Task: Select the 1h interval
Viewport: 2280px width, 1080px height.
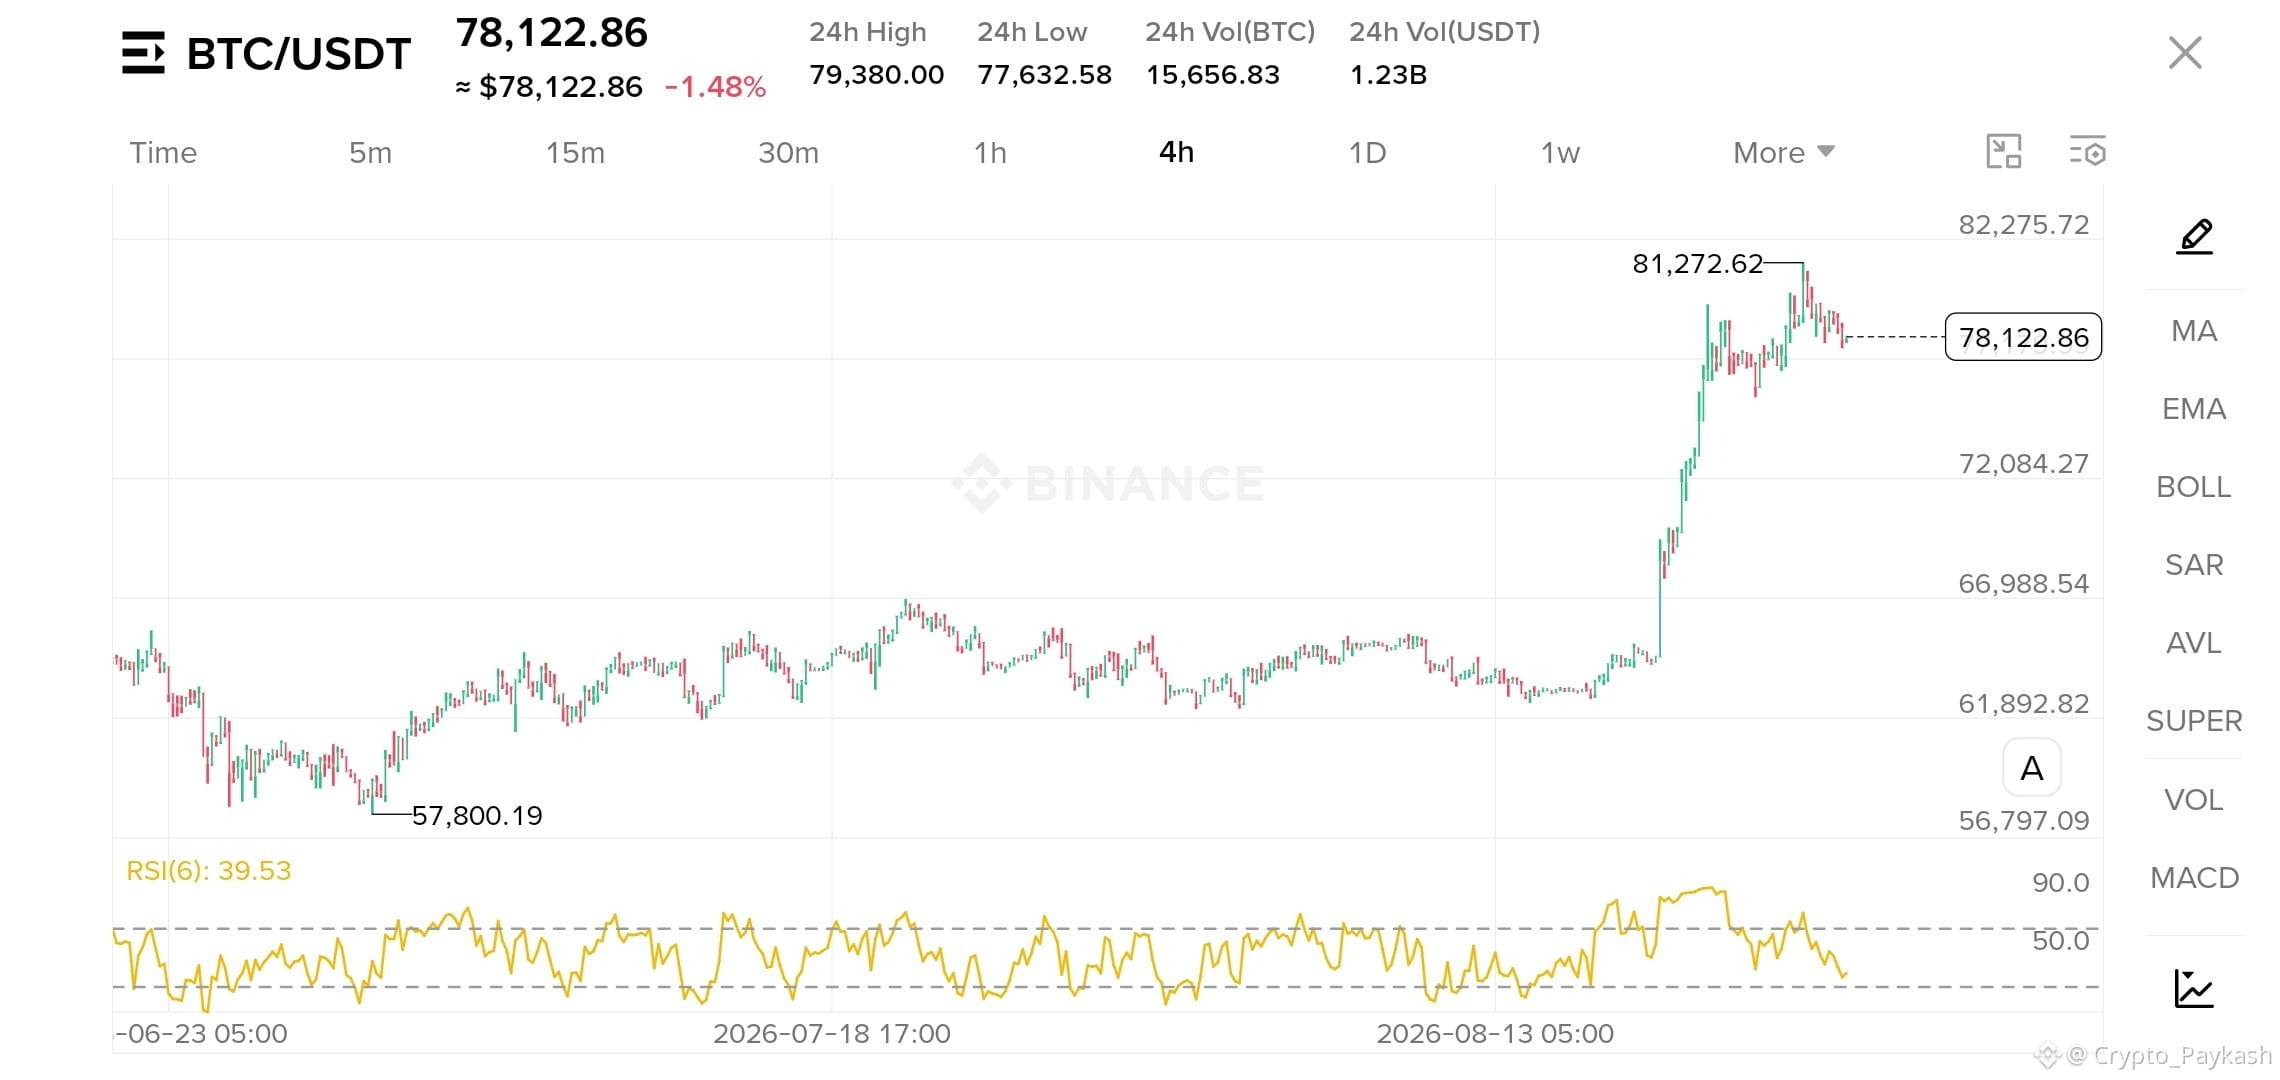Action: coord(990,153)
